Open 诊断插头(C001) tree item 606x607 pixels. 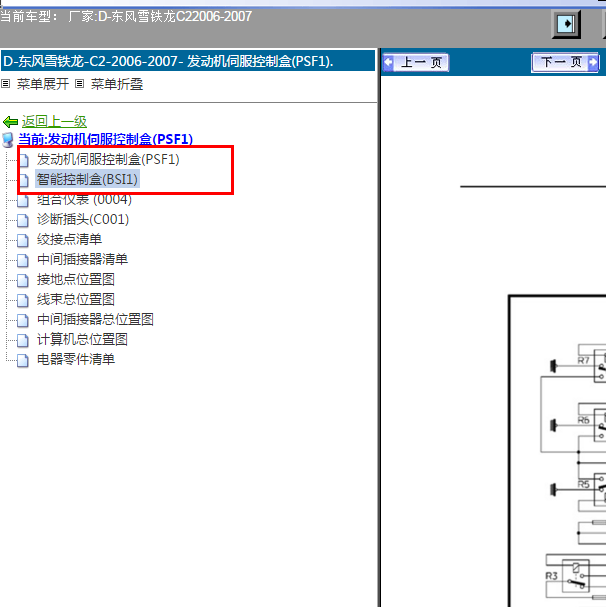click(x=83, y=219)
